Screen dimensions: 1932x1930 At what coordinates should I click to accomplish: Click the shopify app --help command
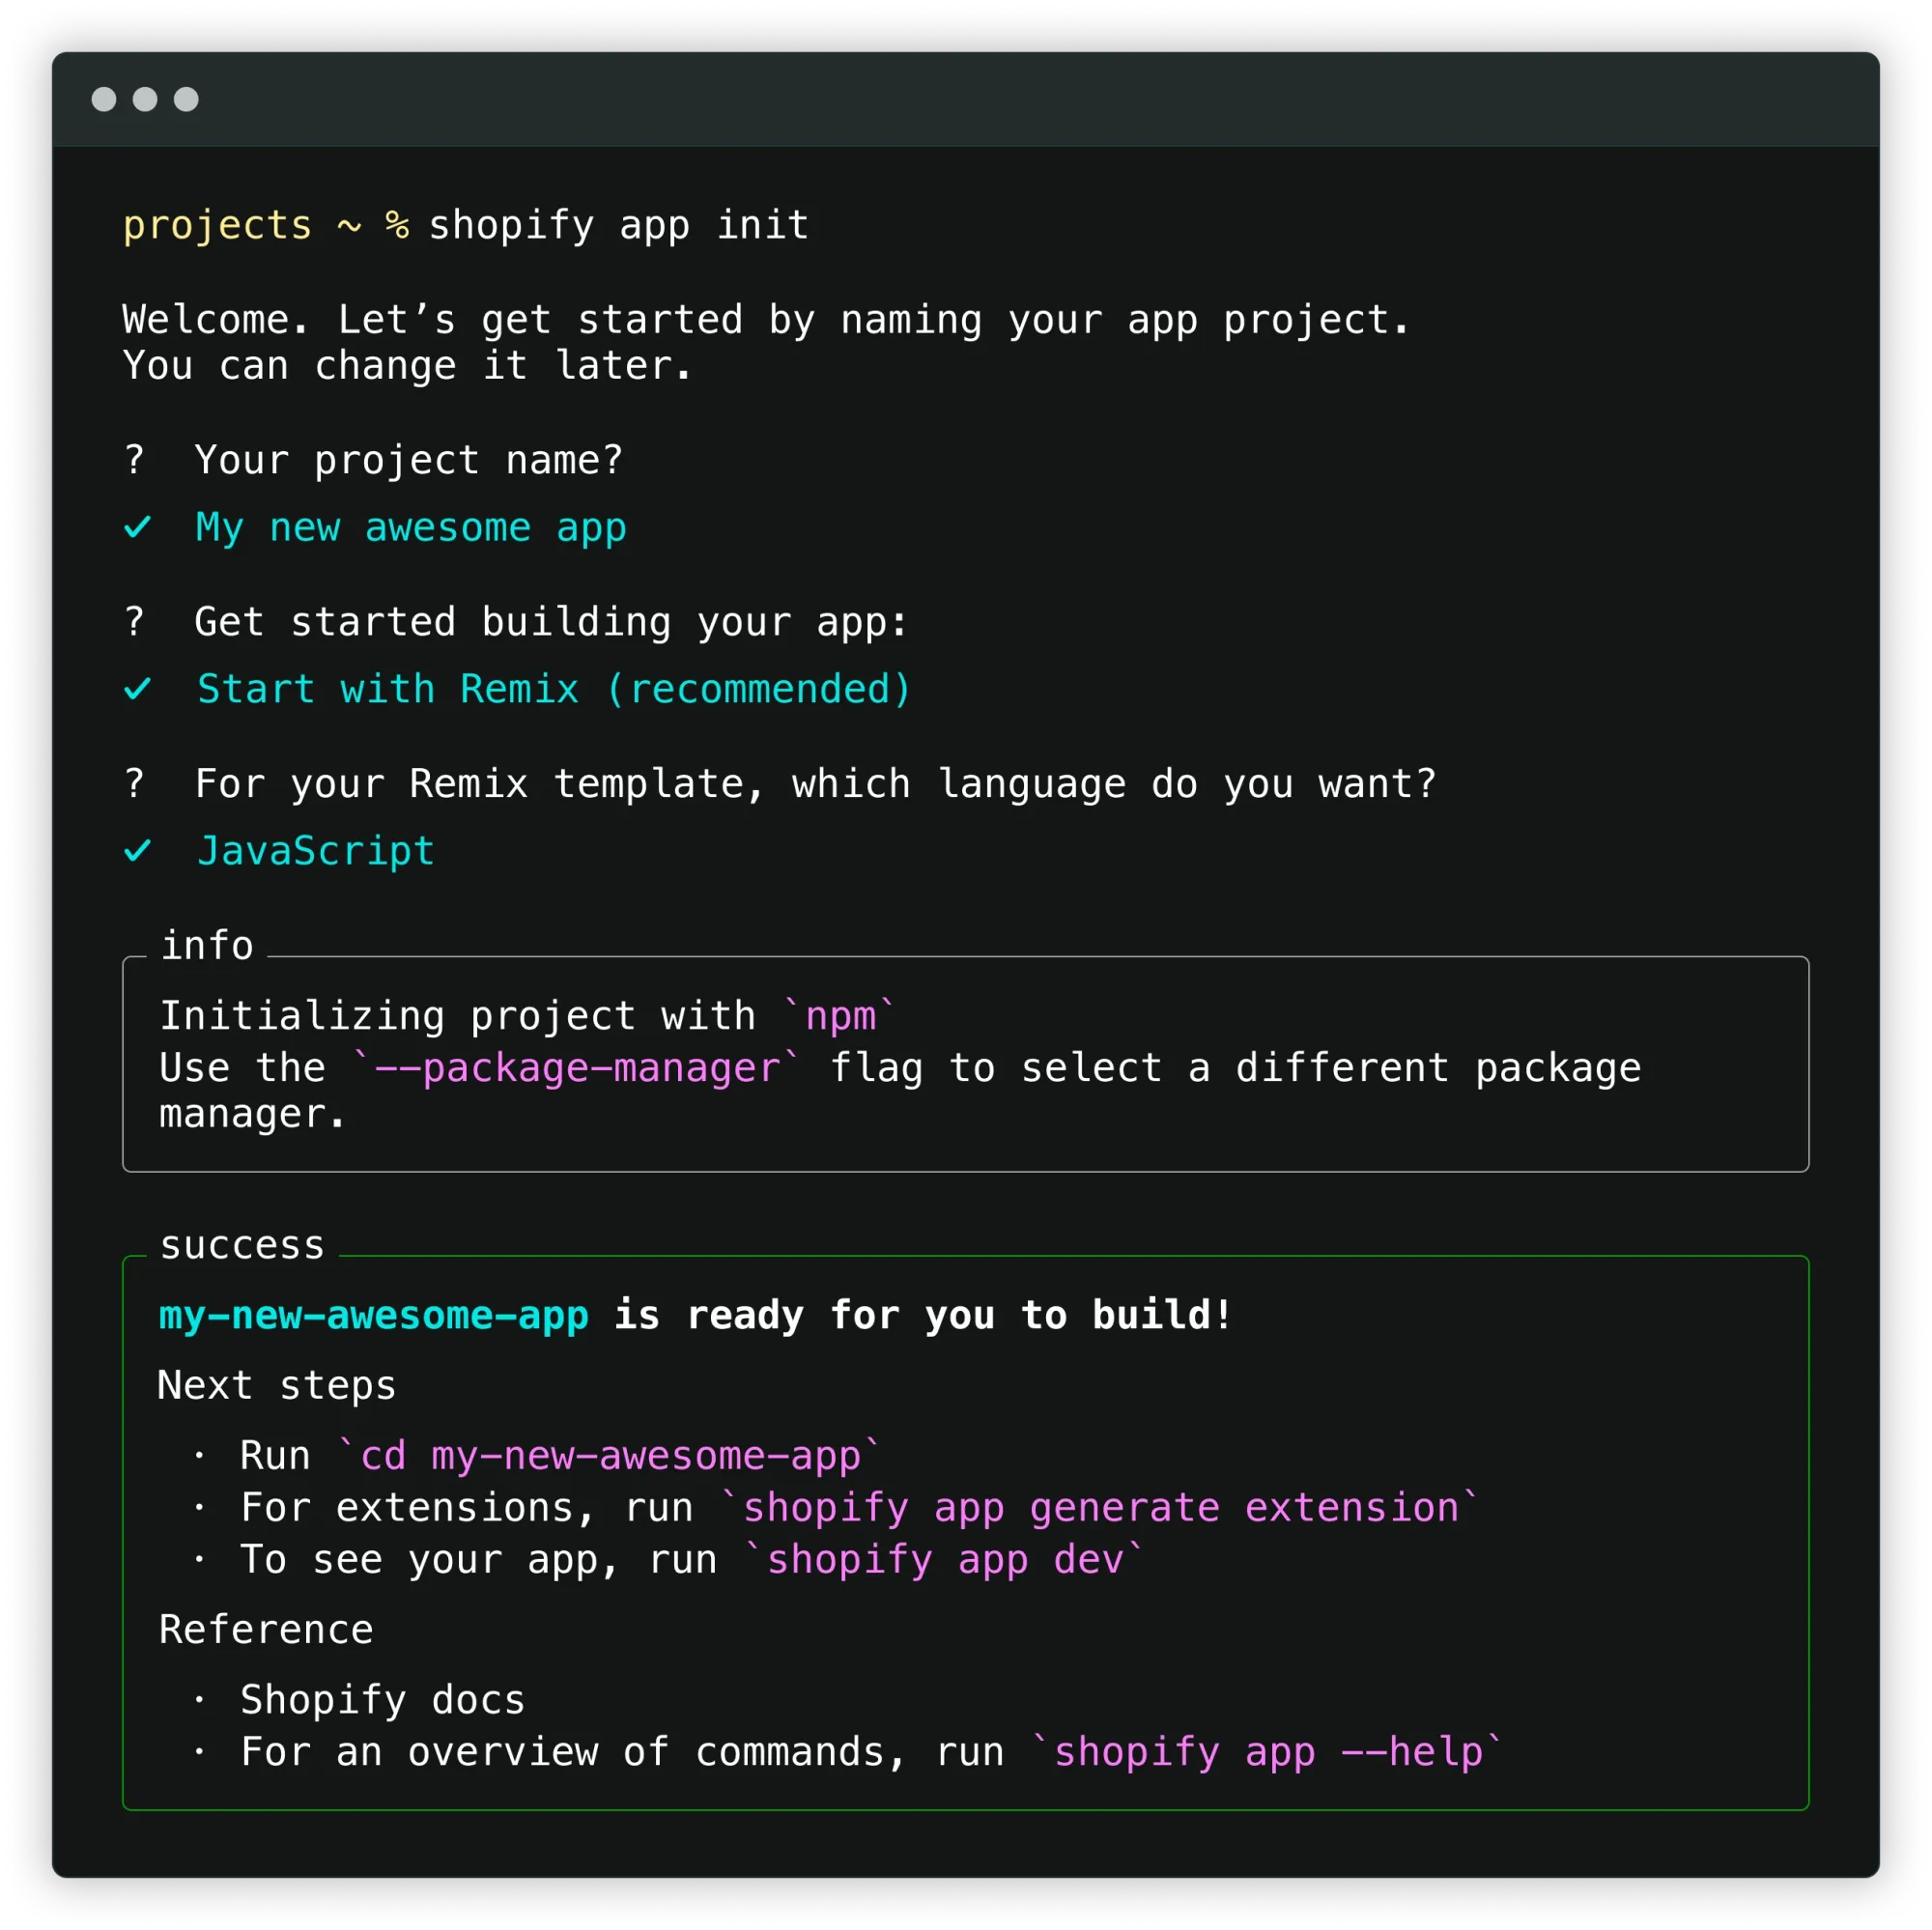coord(1267,1752)
